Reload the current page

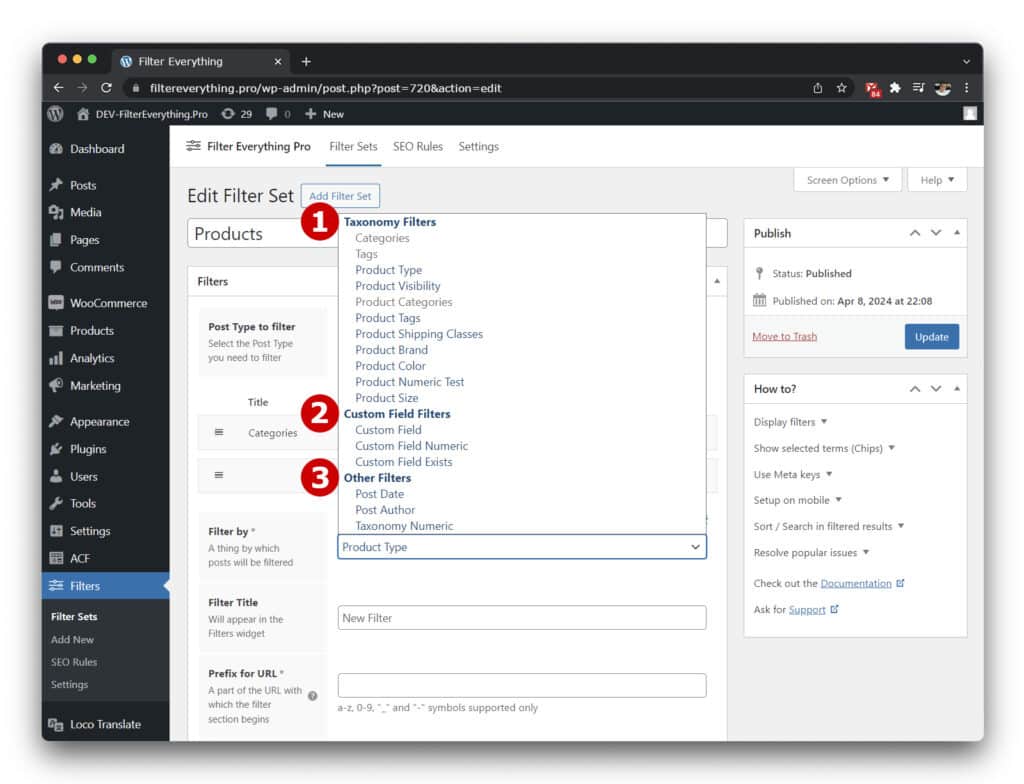[x=106, y=88]
